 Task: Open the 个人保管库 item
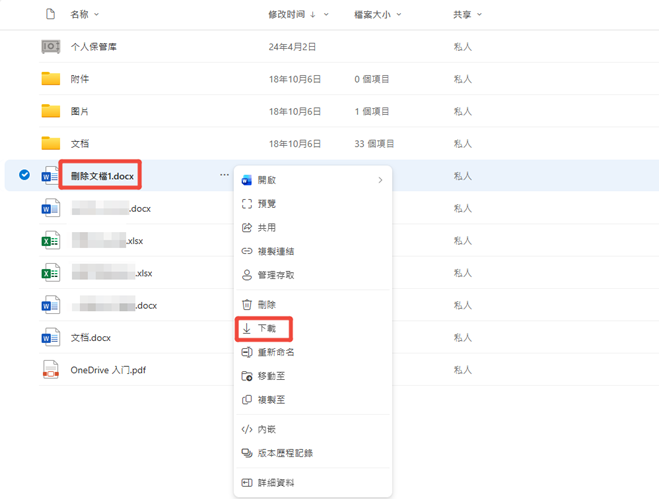click(x=93, y=47)
